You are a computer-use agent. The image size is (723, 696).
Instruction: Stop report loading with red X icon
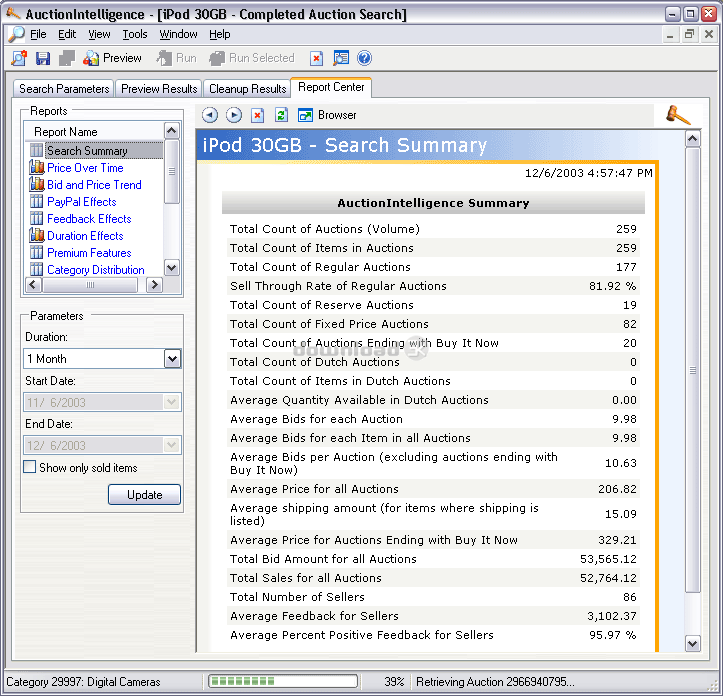257,115
